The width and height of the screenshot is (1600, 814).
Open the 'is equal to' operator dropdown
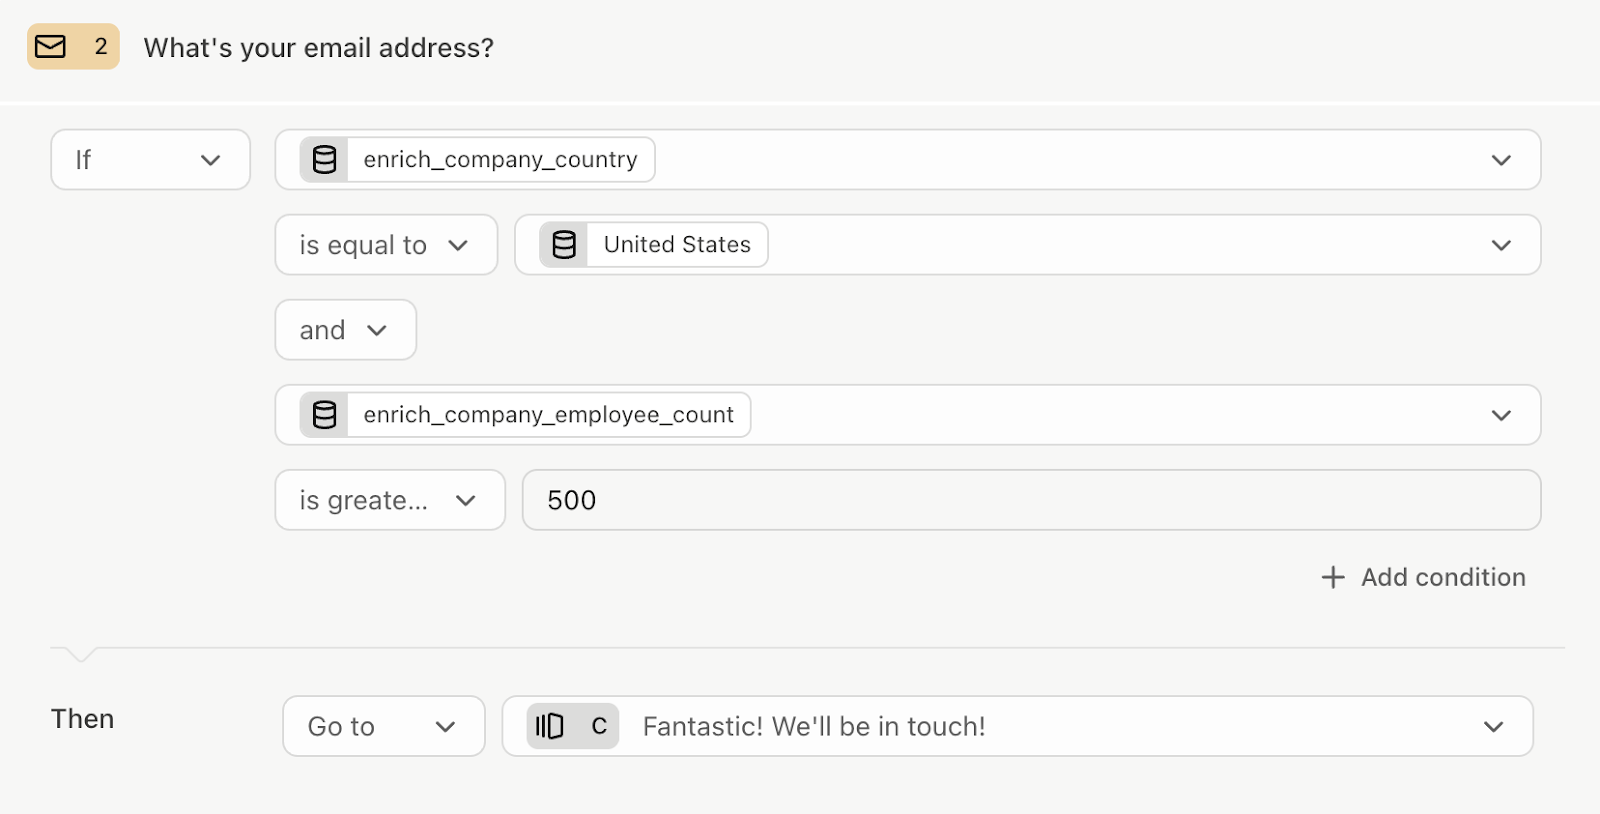point(385,245)
